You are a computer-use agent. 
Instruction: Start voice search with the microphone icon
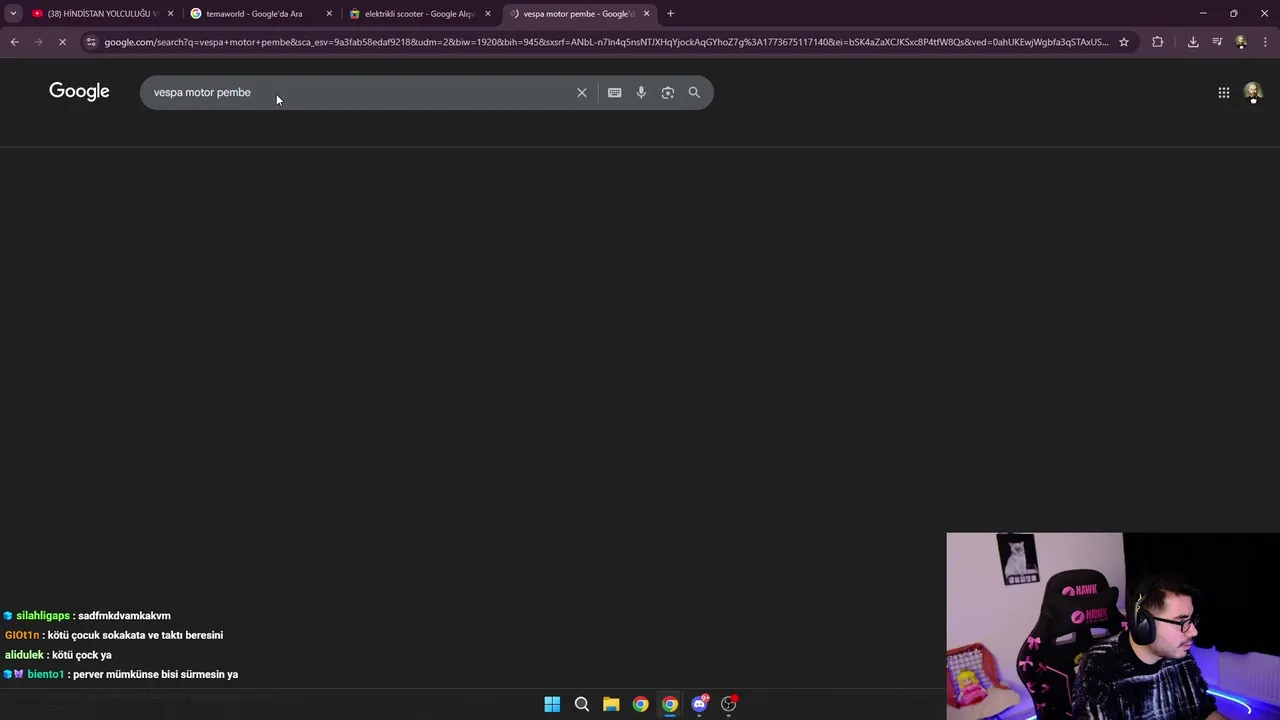641,92
